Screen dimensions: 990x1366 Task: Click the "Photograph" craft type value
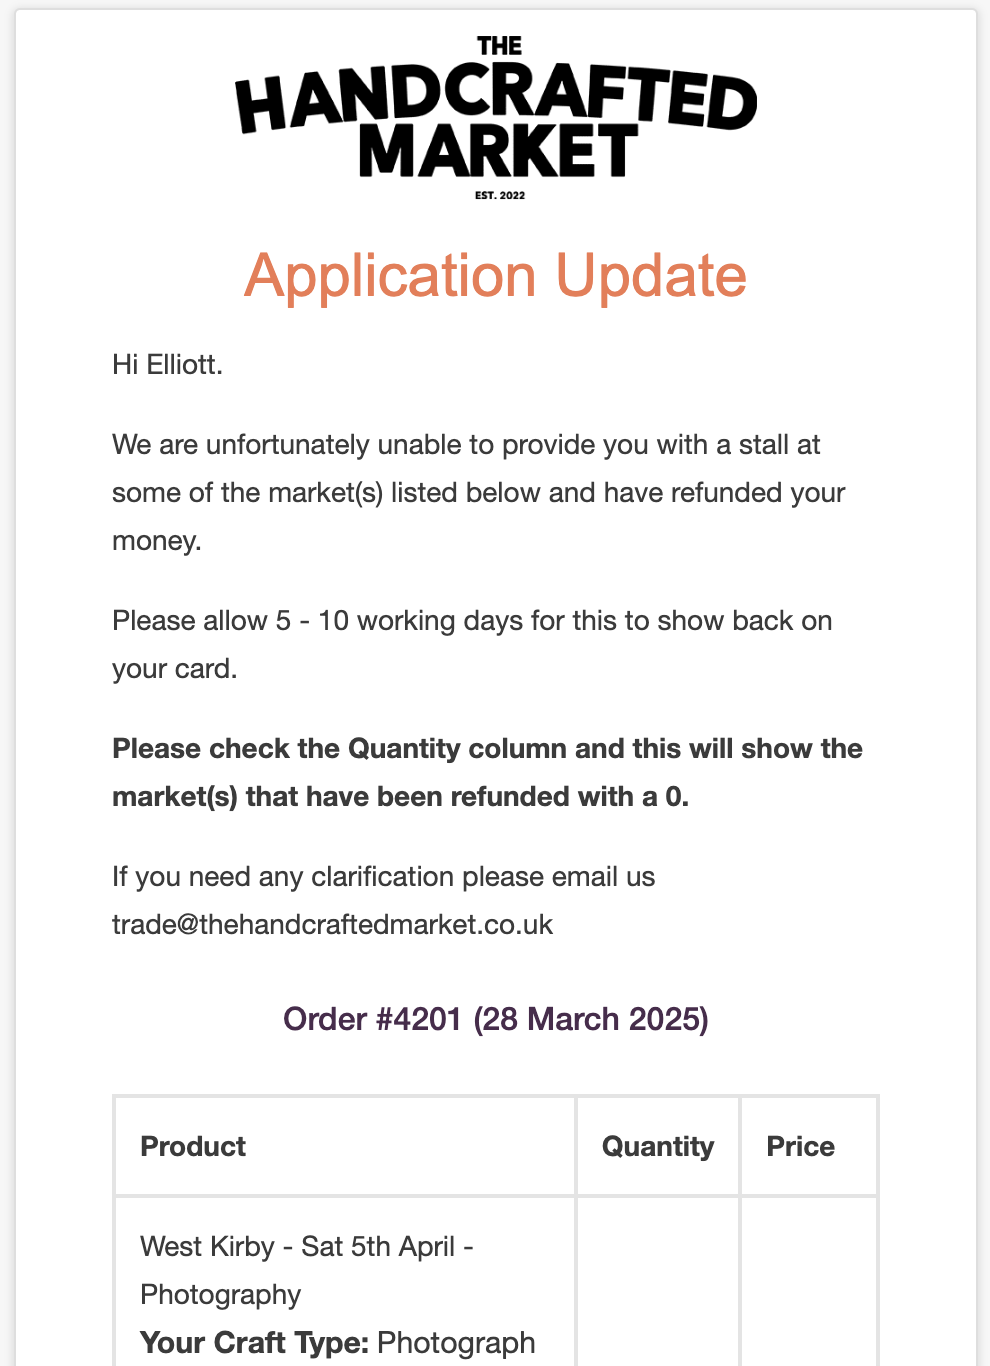(x=456, y=1342)
